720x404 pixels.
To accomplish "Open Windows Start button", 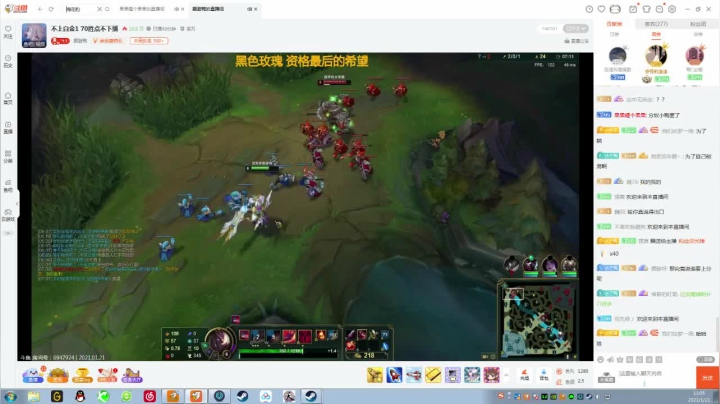I will tap(11, 396).
